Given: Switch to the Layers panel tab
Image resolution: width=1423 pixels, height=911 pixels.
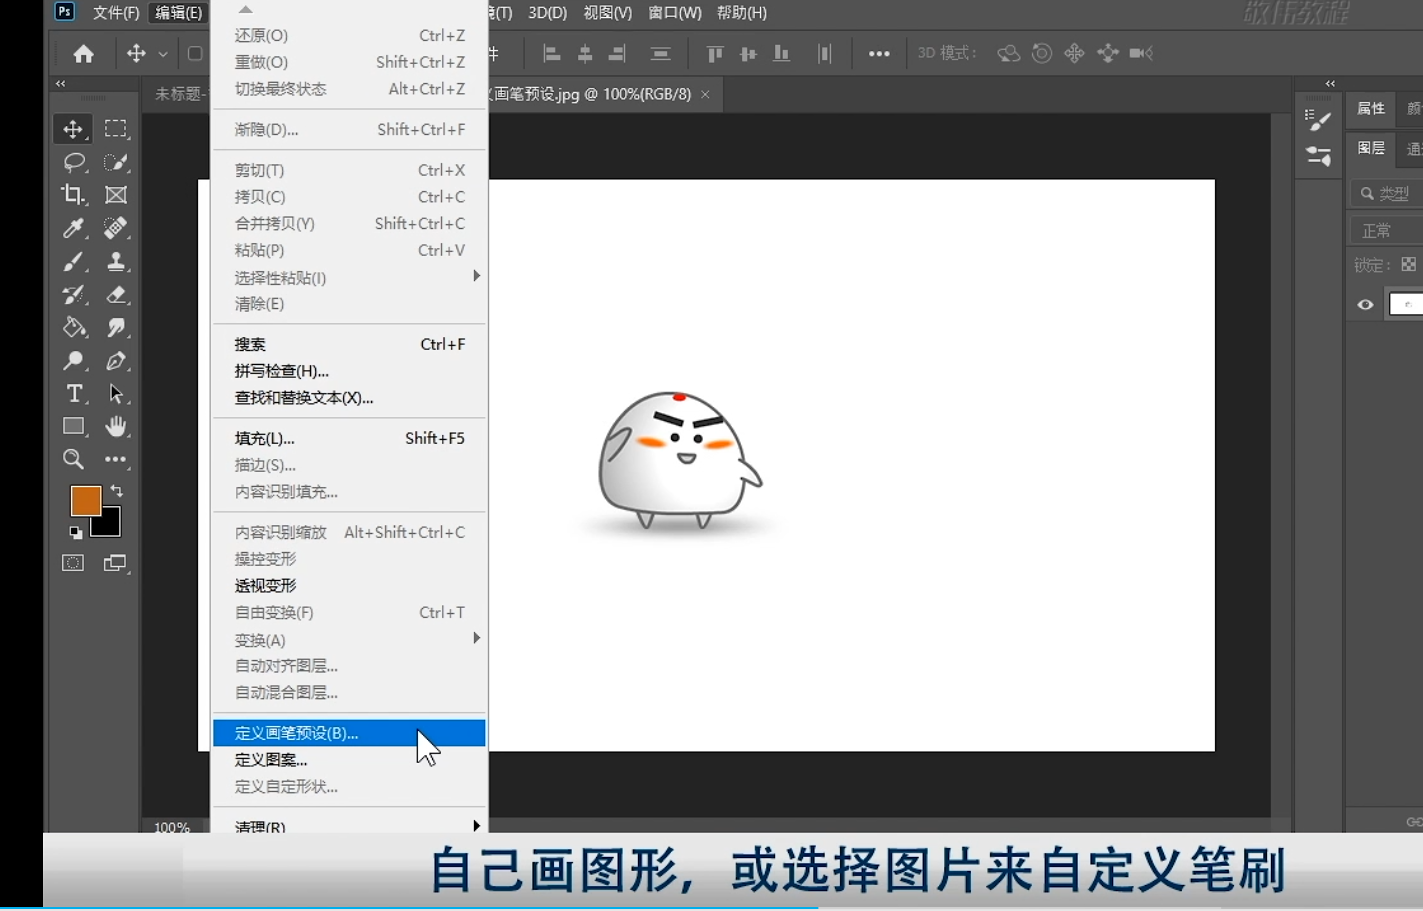Looking at the screenshot, I should (1371, 148).
